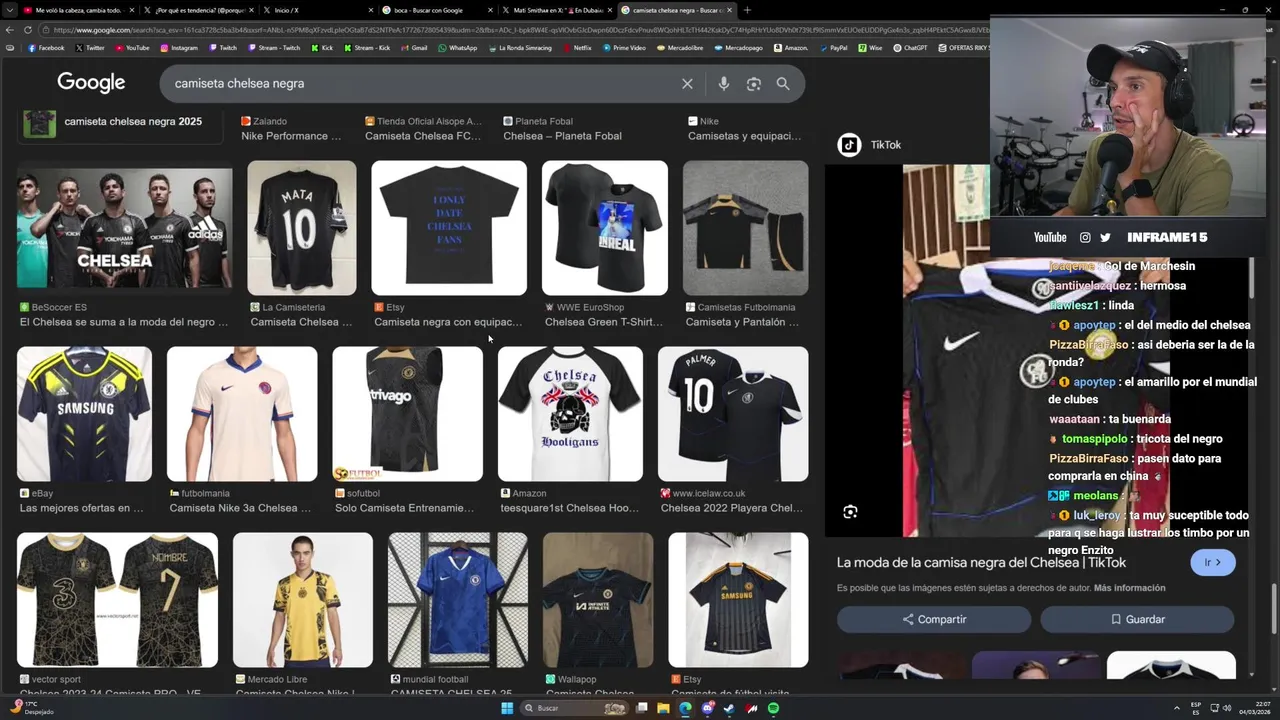This screenshot has height=720, width=1280.
Task: Open eBay Samsung yellow-black jersey thumbnail
Action: [85, 414]
